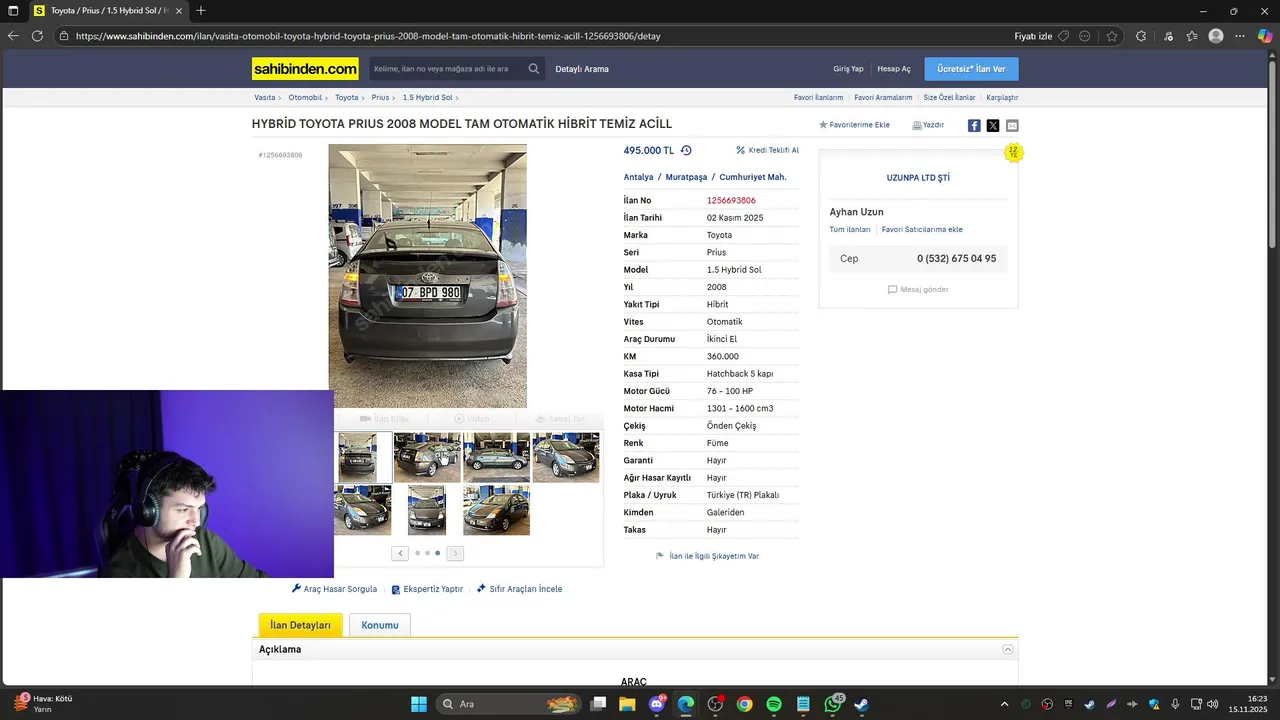The image size is (1280, 720).
Task: Open Spotify from taskbar
Action: click(774, 704)
